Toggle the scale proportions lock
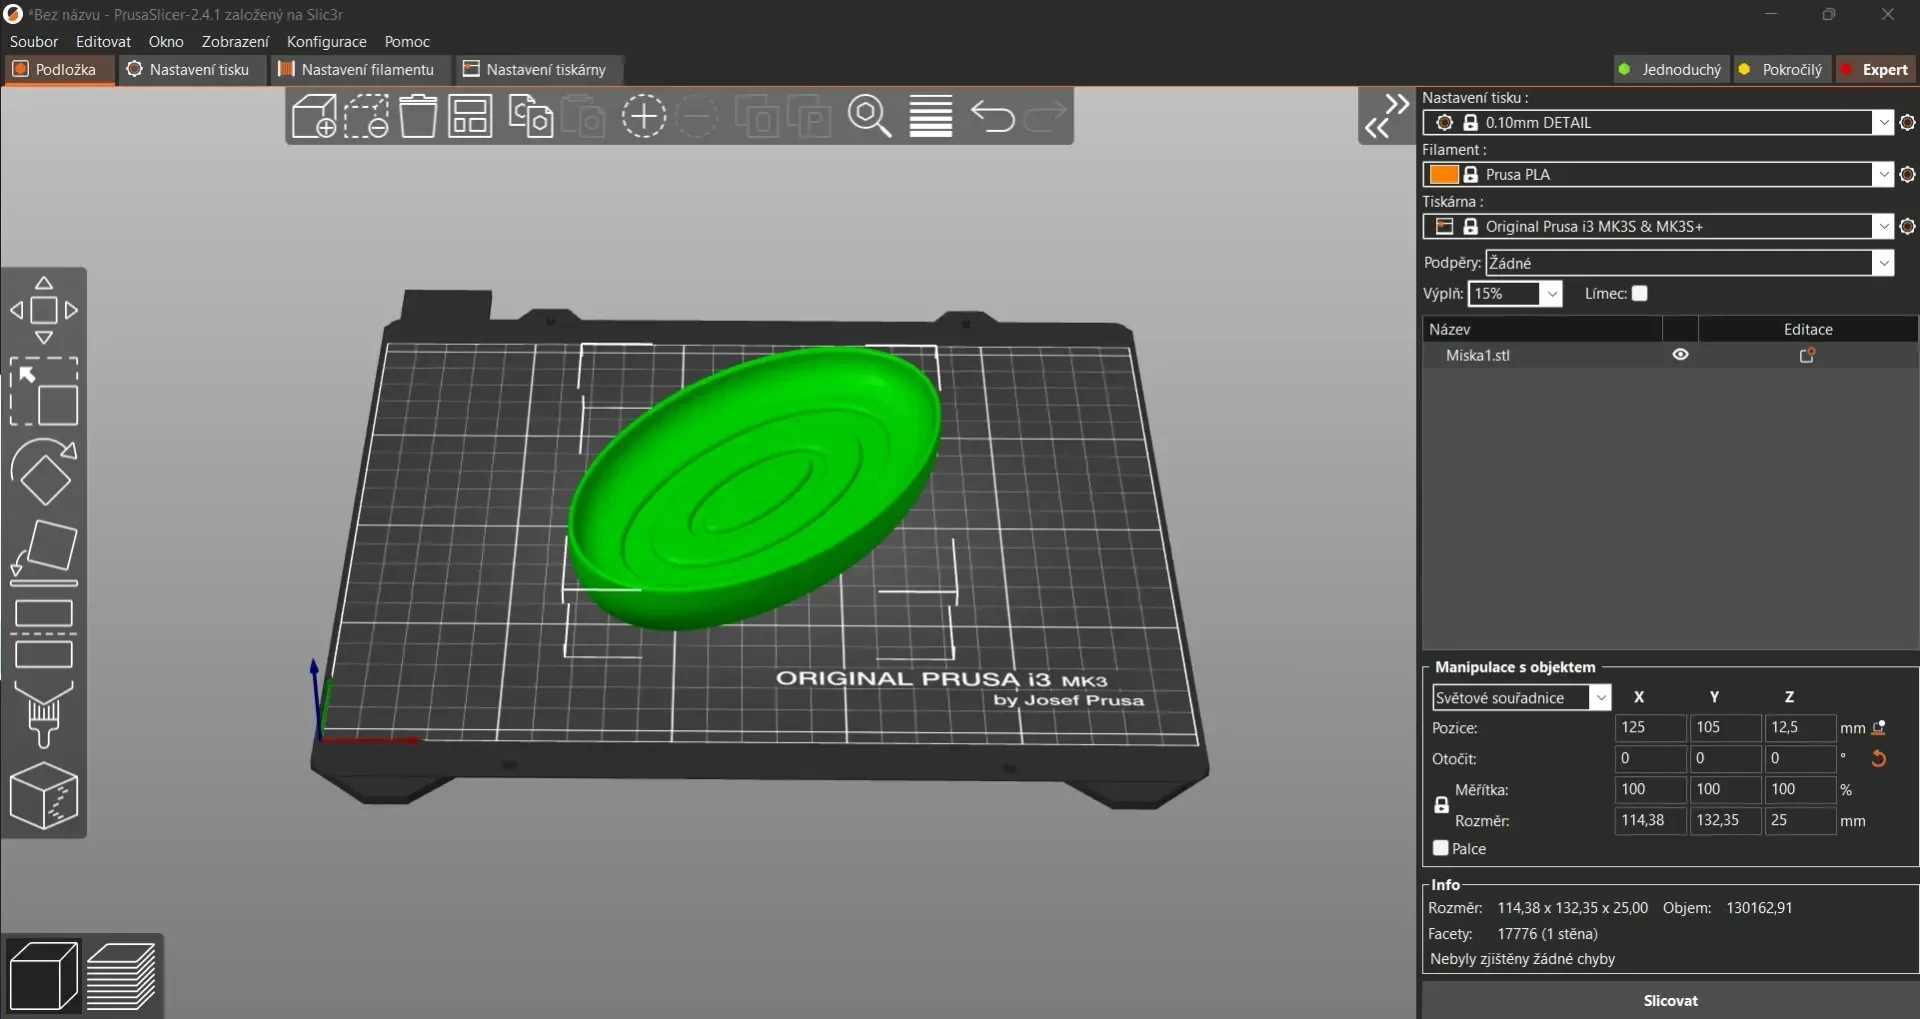Viewport: 1920px width, 1019px height. coord(1441,804)
